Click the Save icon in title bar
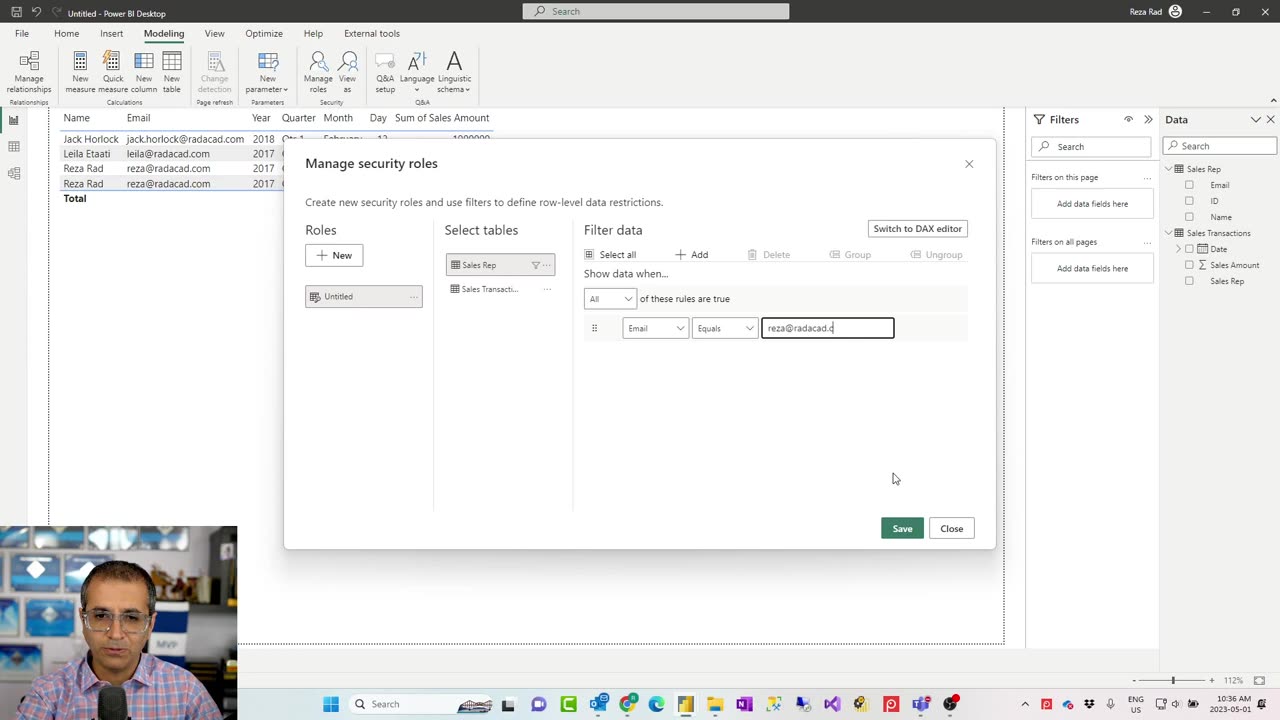 click(x=16, y=12)
